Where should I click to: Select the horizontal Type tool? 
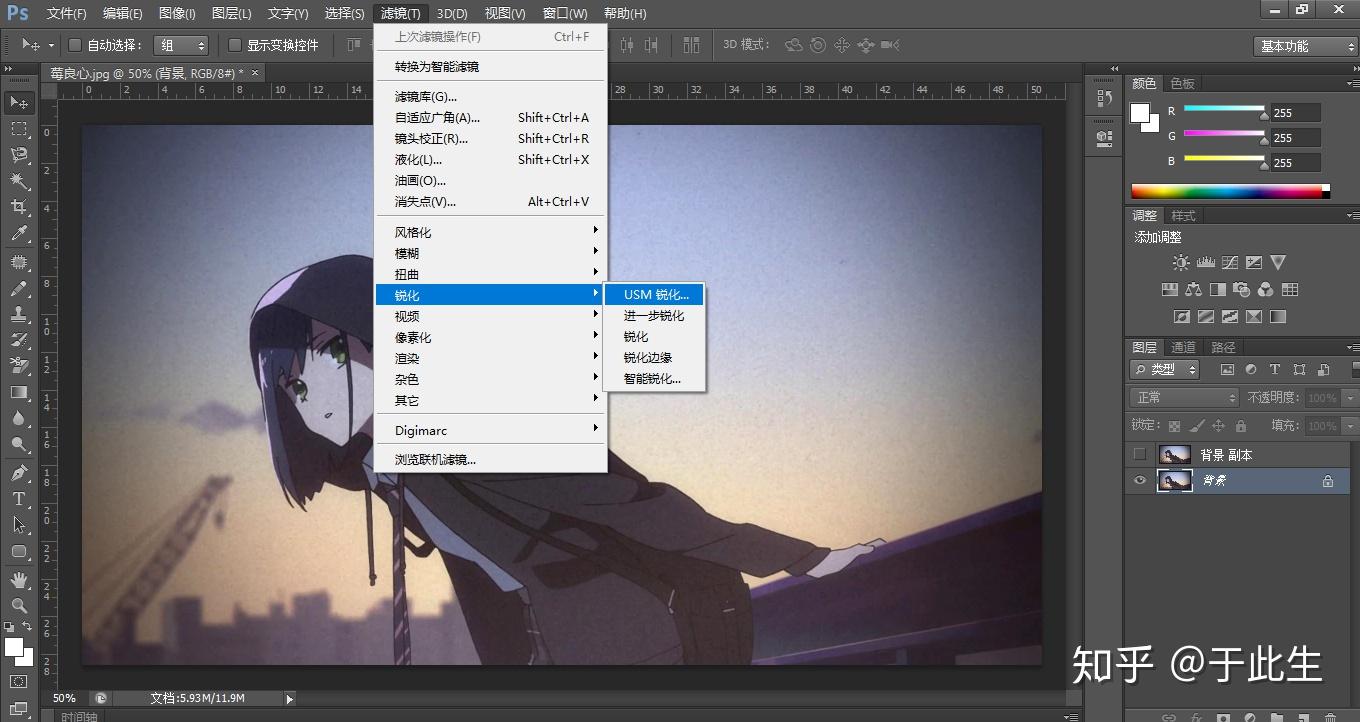pyautogui.click(x=19, y=499)
